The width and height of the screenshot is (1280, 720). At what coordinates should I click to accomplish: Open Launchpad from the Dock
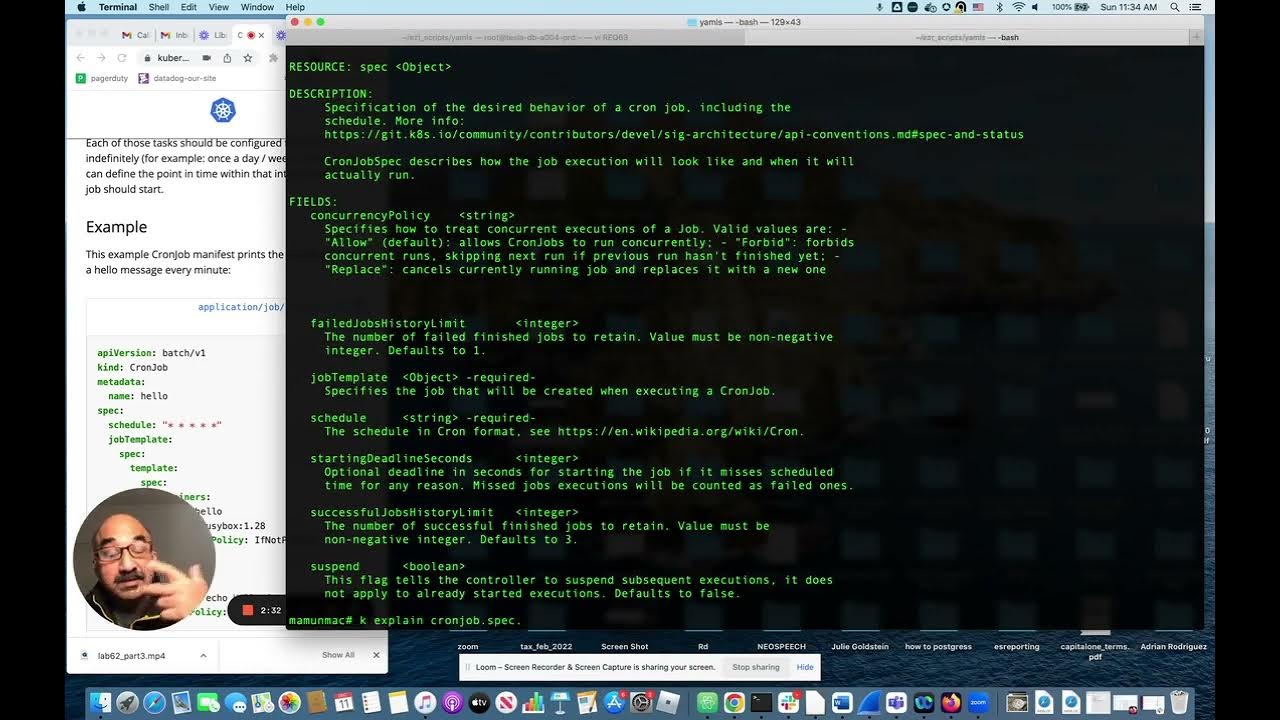pos(127,702)
